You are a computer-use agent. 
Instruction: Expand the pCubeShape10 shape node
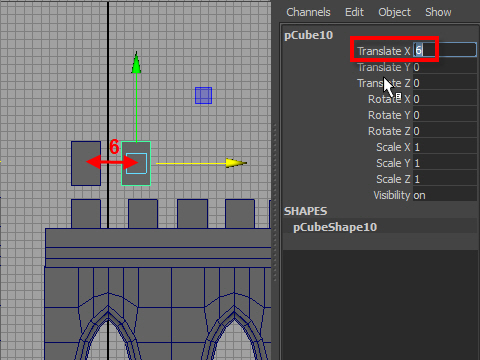335,227
